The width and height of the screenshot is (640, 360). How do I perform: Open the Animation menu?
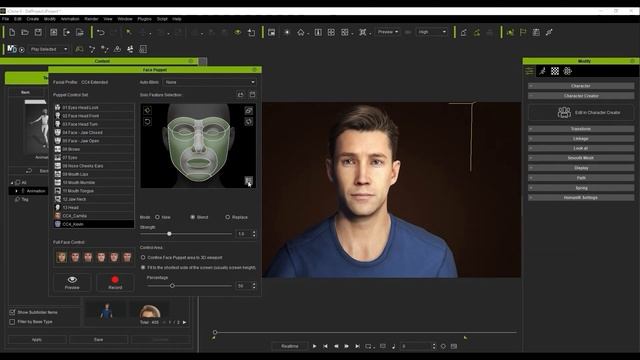[x=70, y=19]
